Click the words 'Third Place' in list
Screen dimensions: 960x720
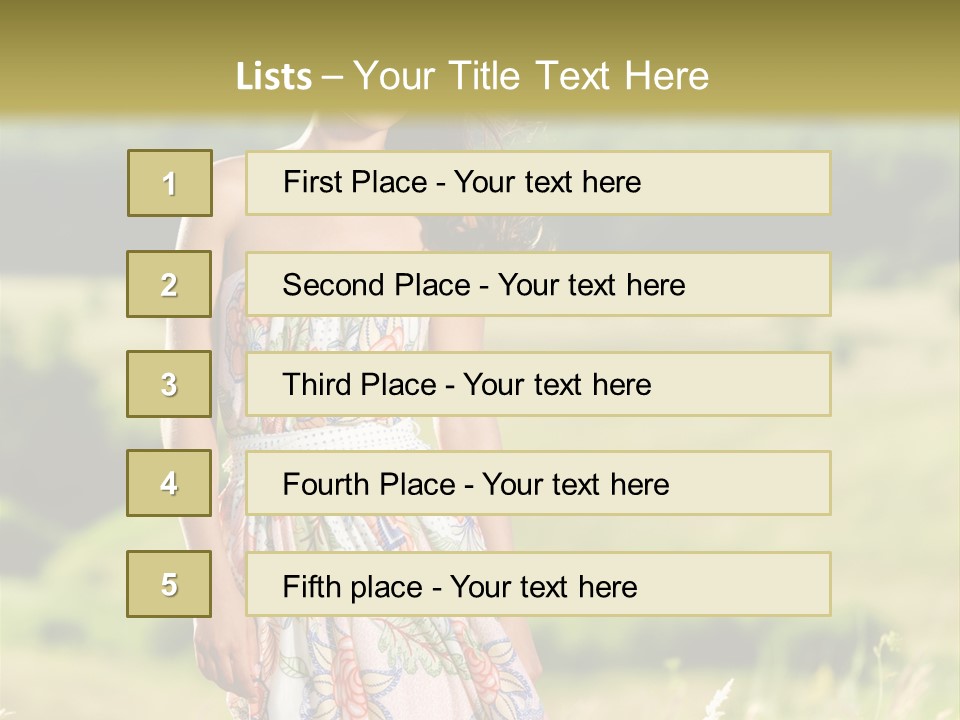359,384
